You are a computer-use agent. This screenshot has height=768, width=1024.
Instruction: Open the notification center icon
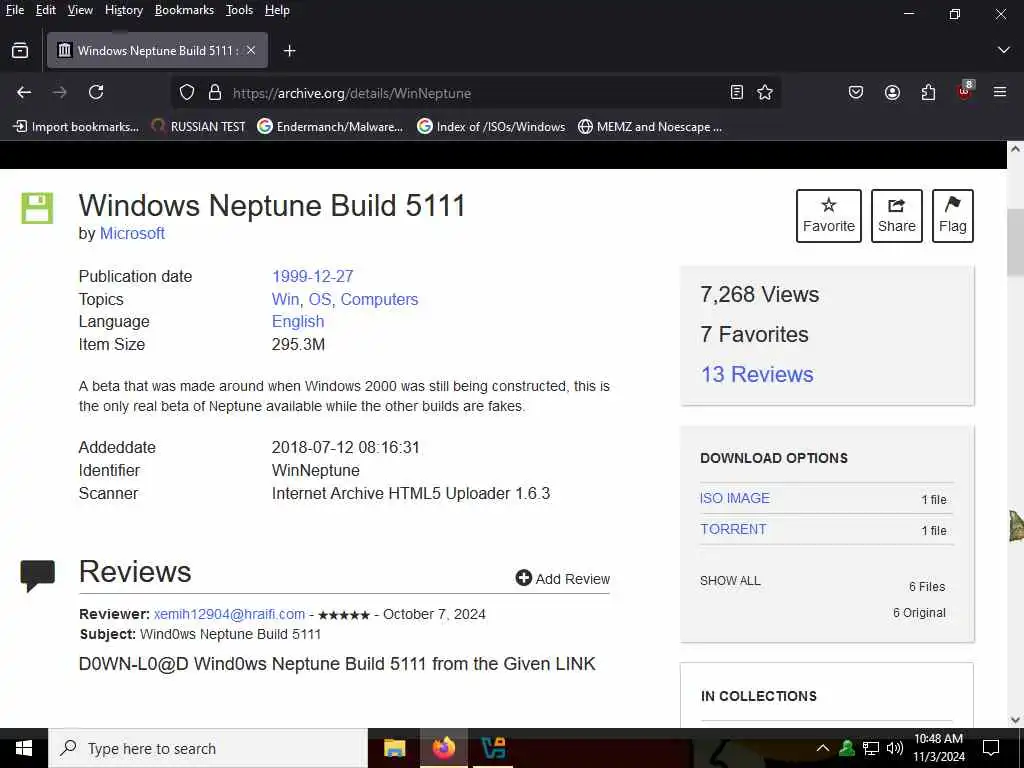pyautogui.click(x=991, y=748)
